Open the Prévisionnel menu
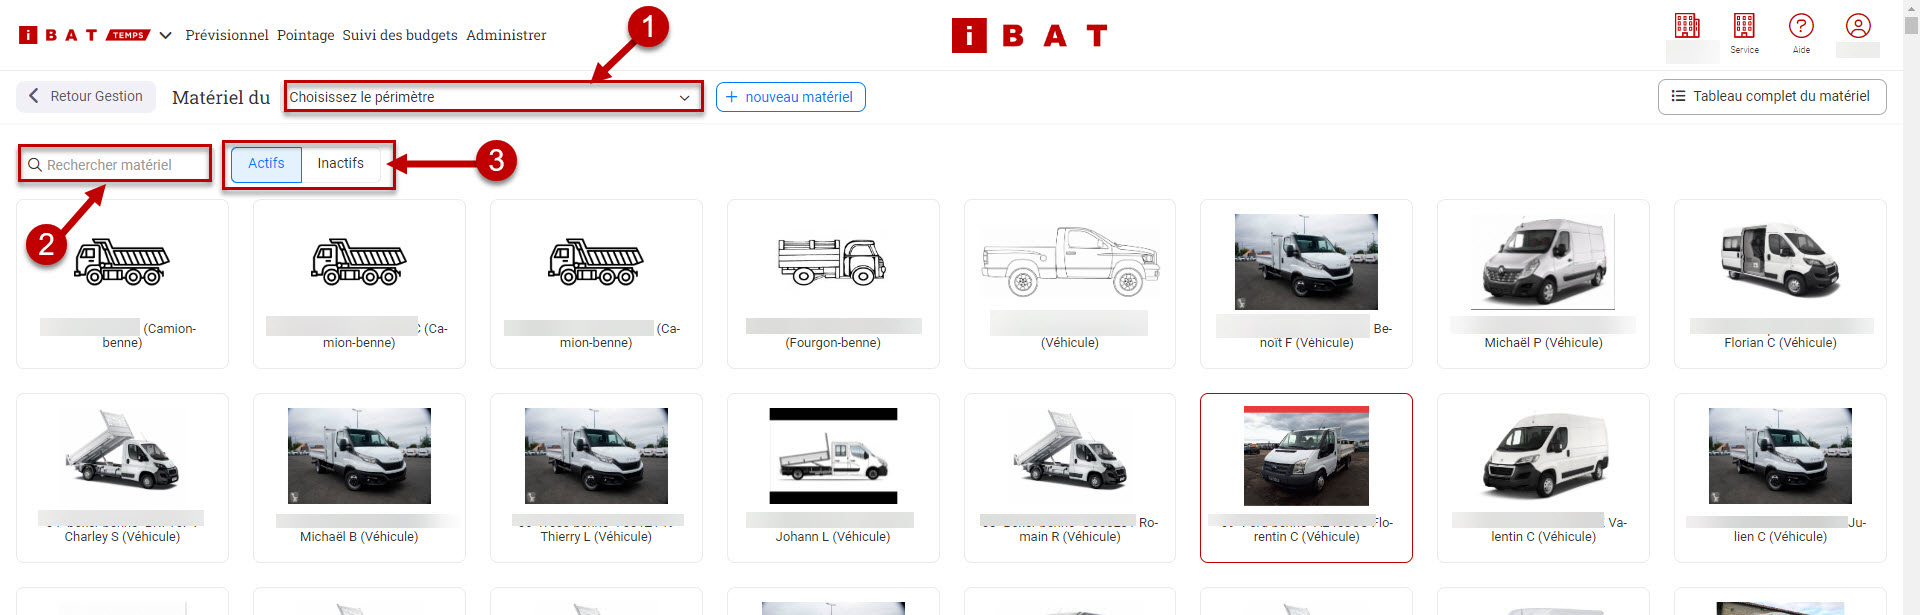 [227, 35]
